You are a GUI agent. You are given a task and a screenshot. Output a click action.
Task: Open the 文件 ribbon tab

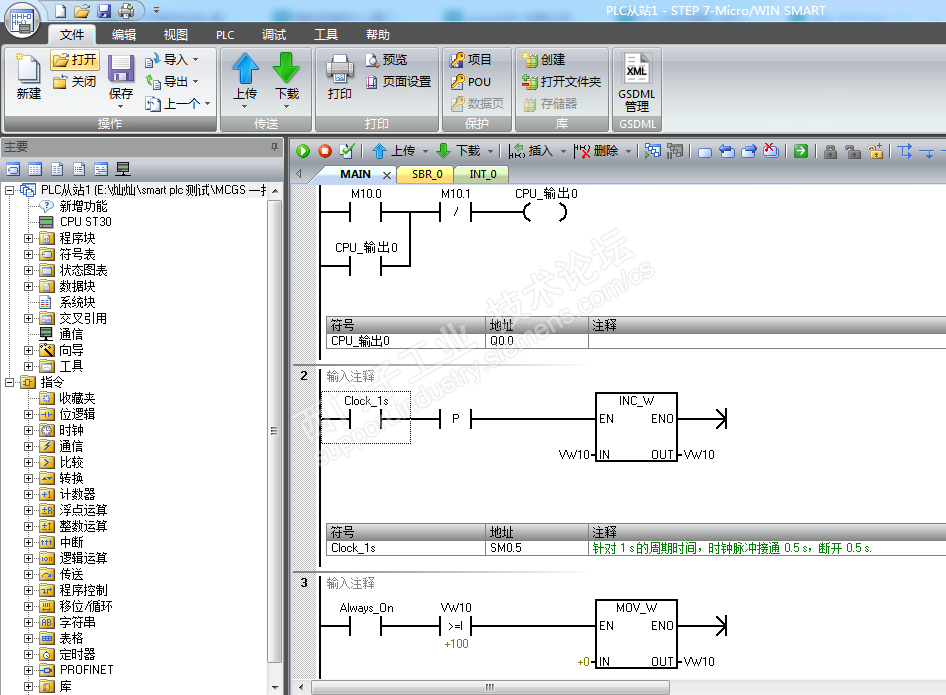72,34
